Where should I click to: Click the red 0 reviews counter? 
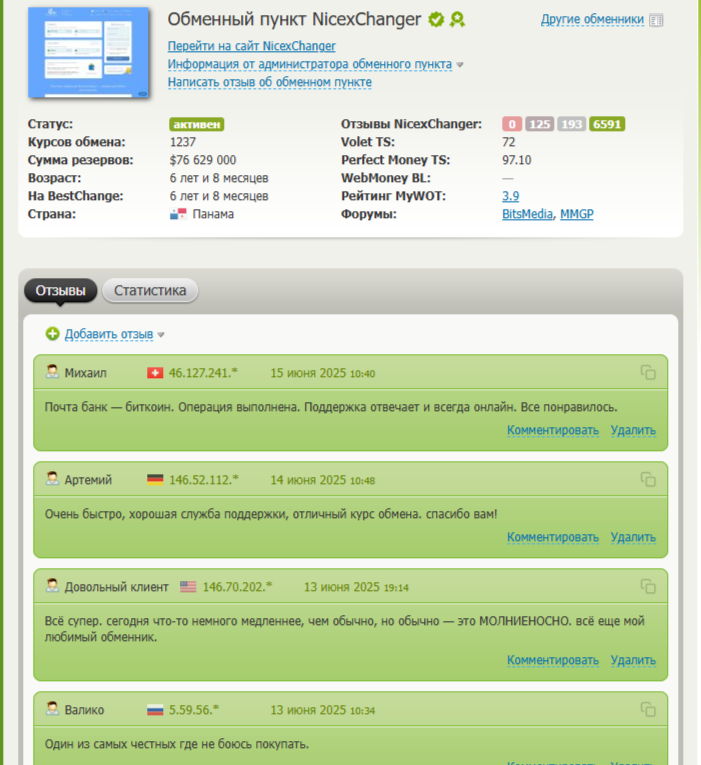point(512,124)
